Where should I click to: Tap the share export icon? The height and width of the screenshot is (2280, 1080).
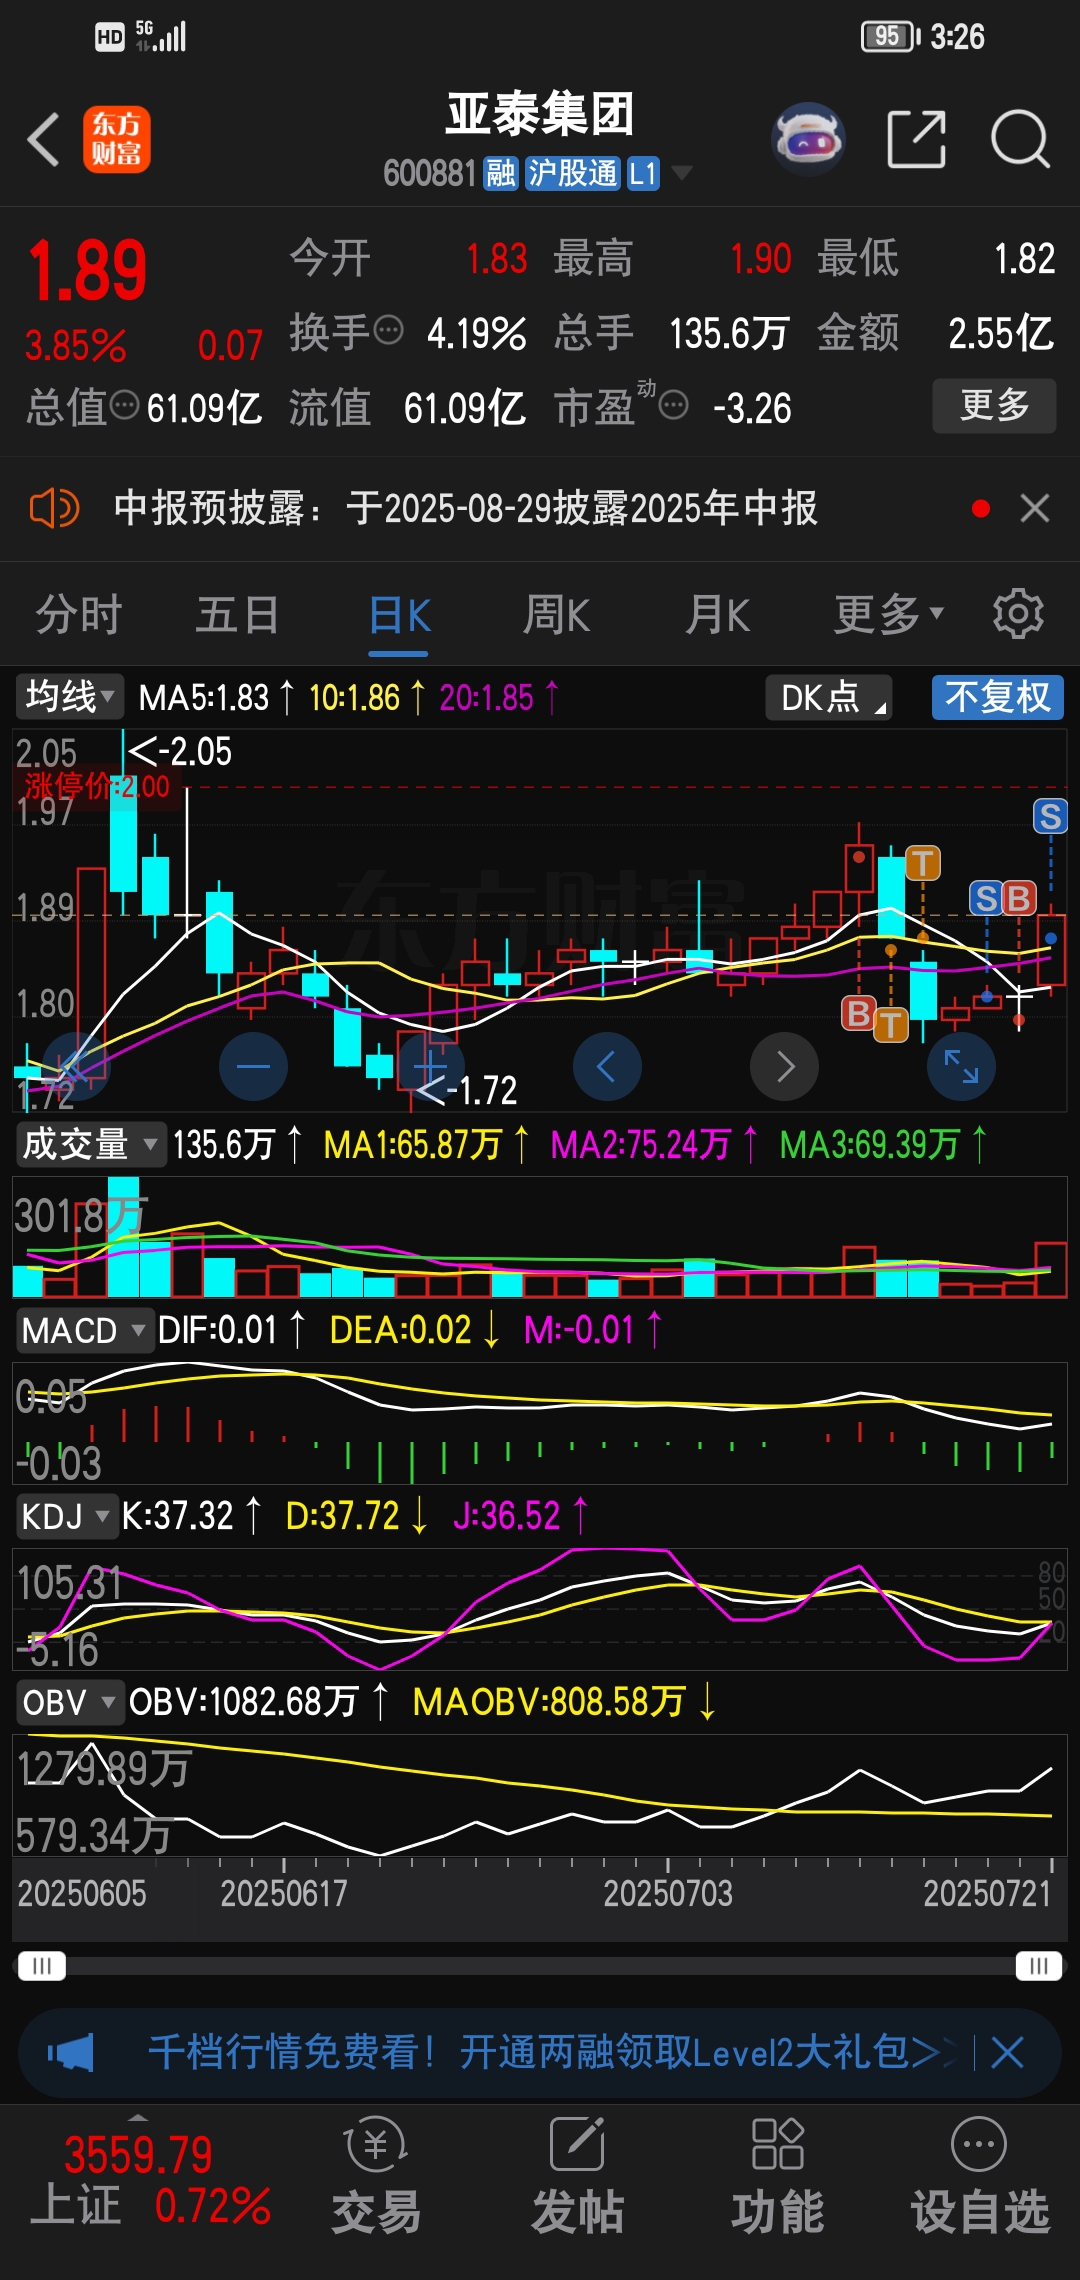[917, 139]
